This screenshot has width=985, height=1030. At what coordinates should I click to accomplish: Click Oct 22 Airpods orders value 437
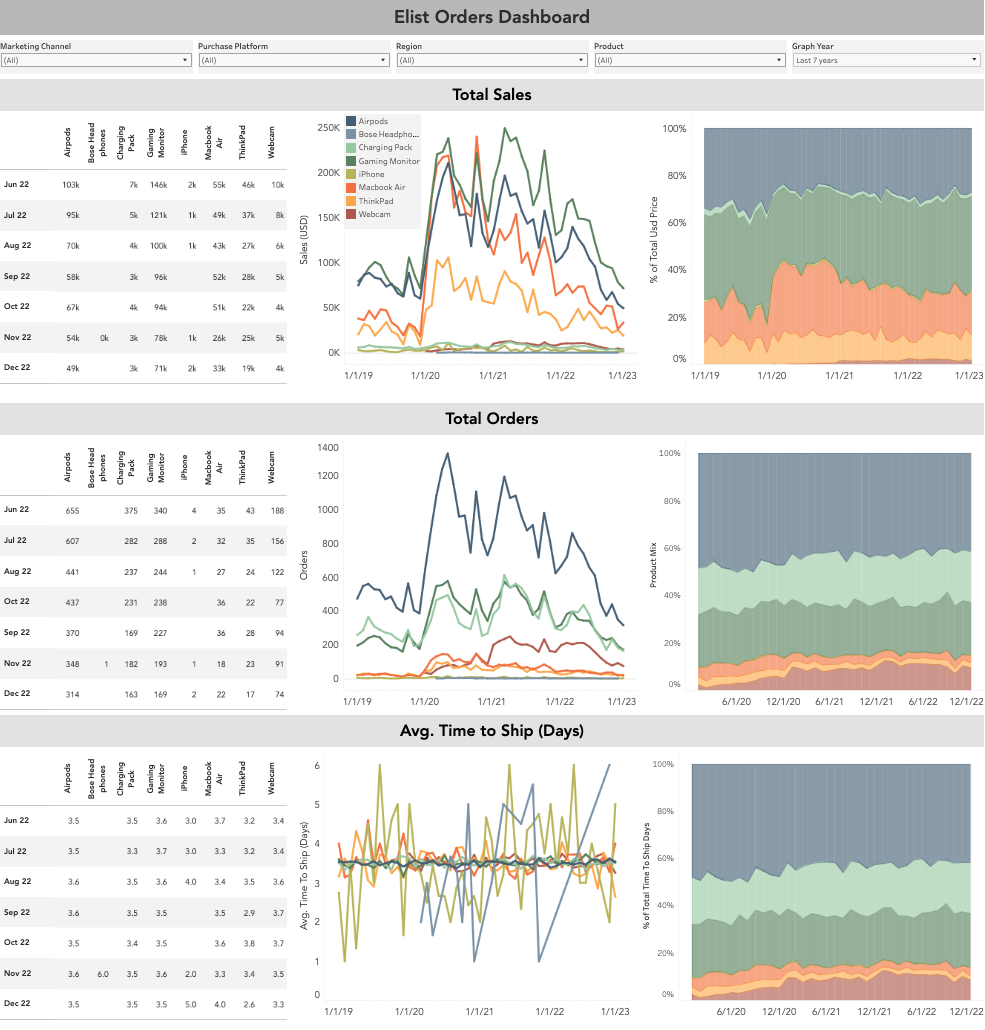point(72,602)
